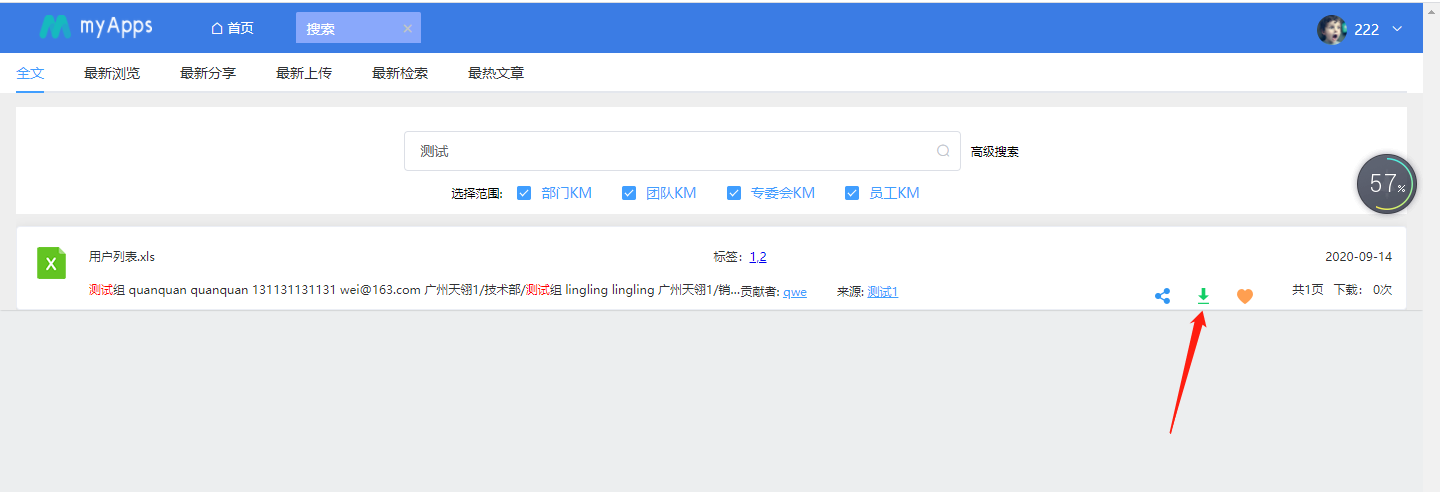Screen dimensions: 1440x492
Task: Switch to the 最新浏览 tab
Action: (x=112, y=73)
